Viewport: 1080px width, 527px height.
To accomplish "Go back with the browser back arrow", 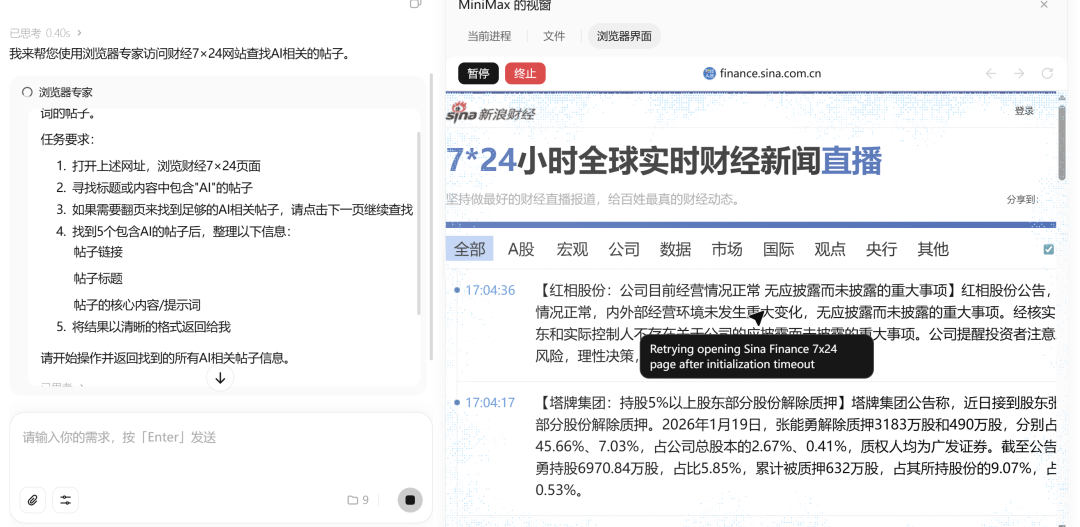I will tap(990, 74).
